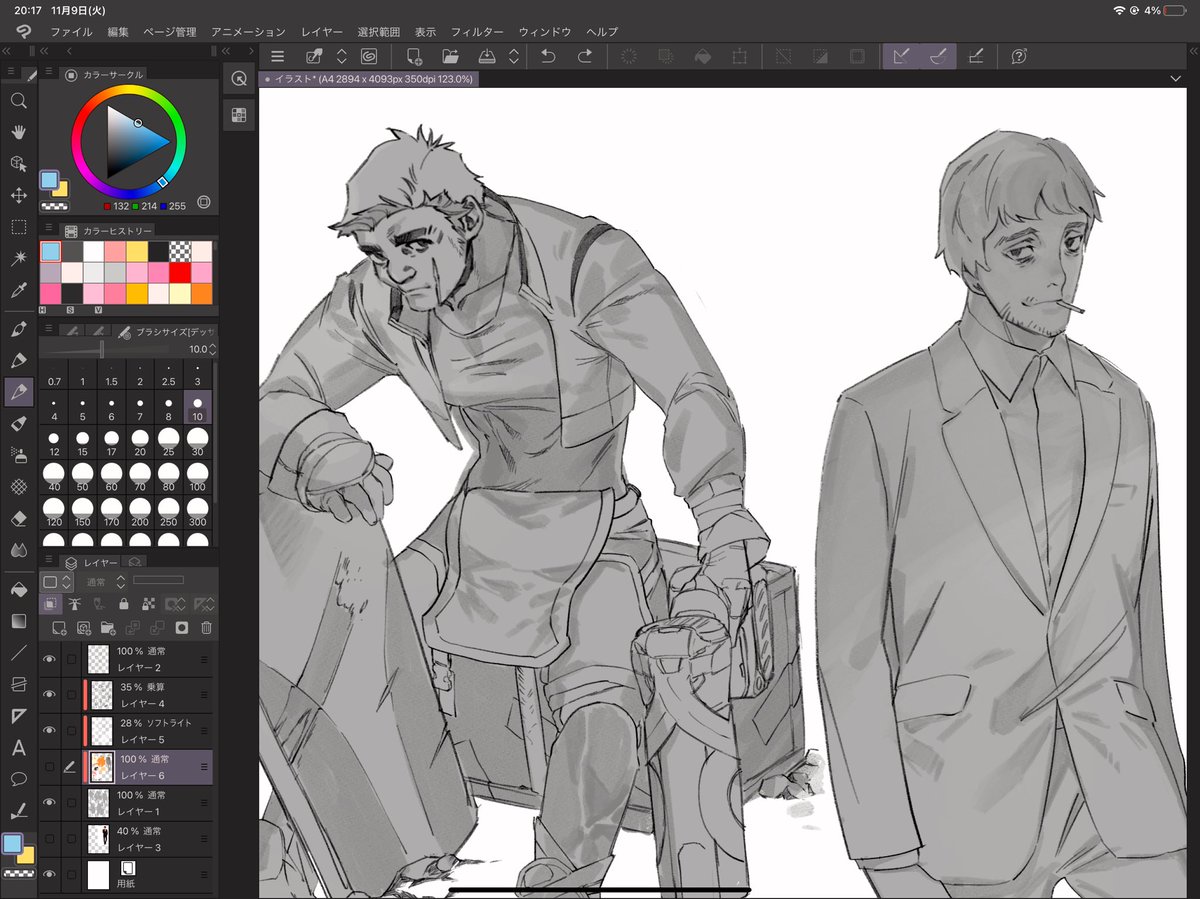Click the Delete layer trash icon
Screen dimensions: 1200x899
click(206, 628)
